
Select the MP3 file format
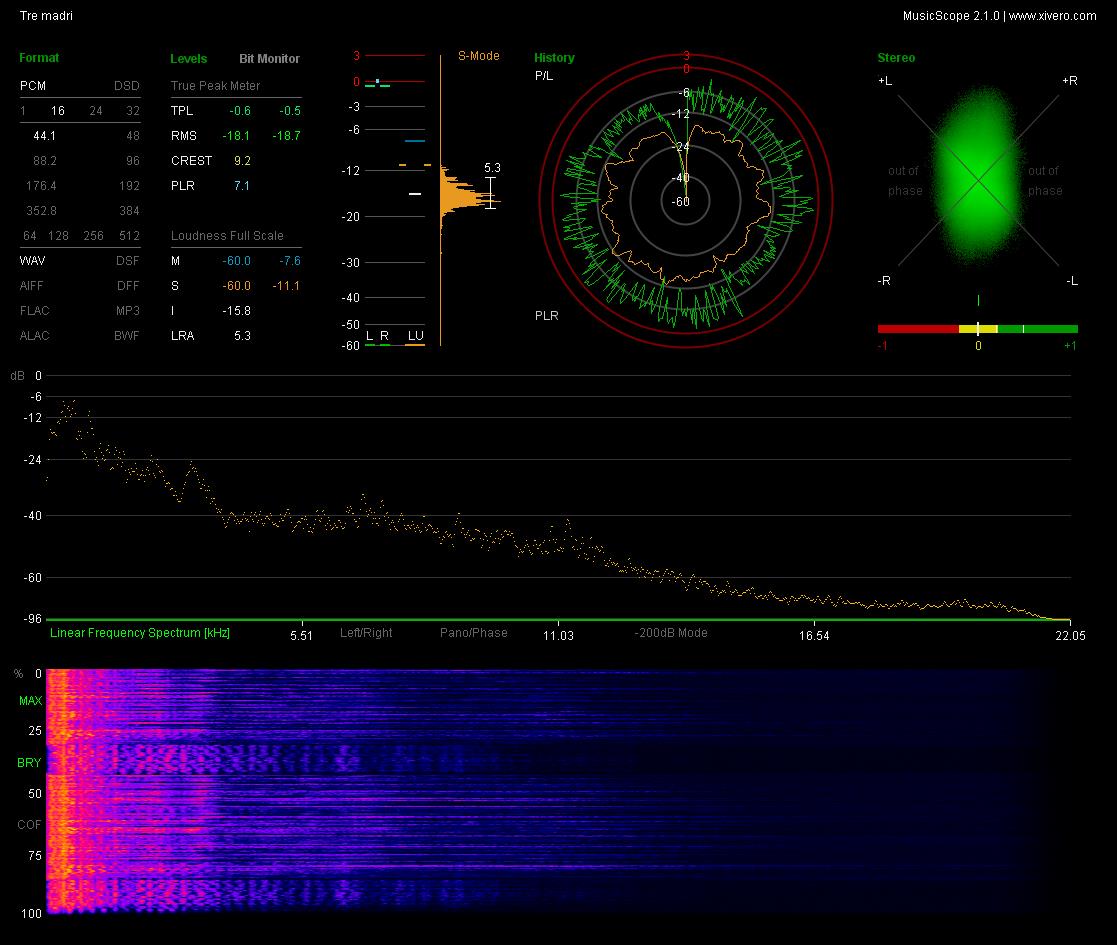click(x=128, y=310)
